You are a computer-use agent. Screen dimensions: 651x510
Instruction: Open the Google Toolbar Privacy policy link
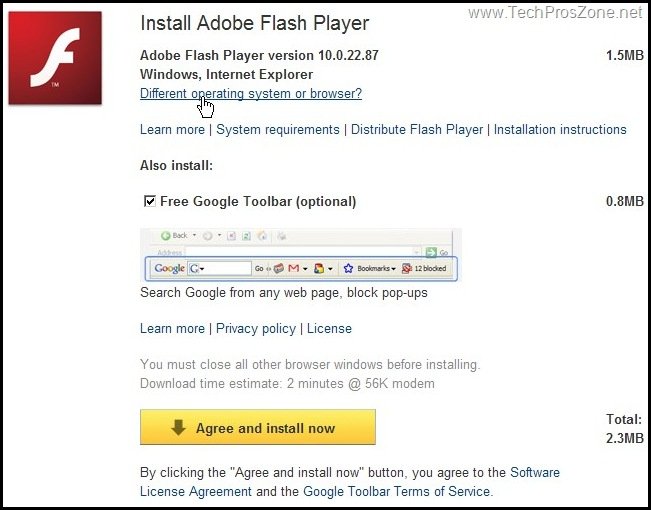pos(256,329)
